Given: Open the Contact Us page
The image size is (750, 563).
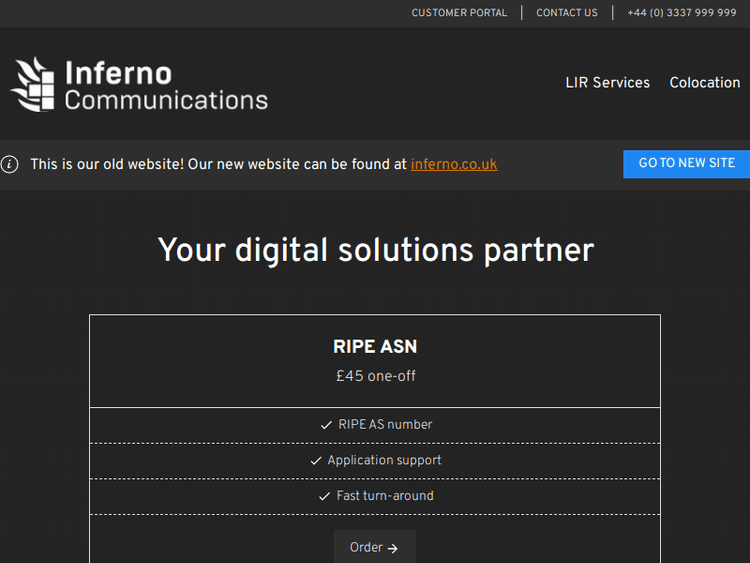Looking at the screenshot, I should coord(567,13).
